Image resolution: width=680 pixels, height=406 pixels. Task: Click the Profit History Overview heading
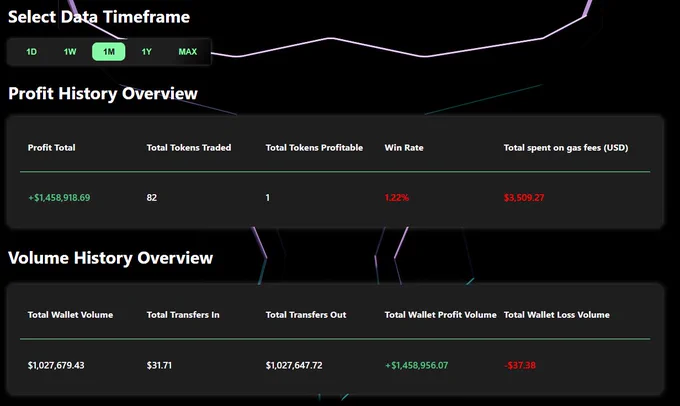pyautogui.click(x=103, y=94)
